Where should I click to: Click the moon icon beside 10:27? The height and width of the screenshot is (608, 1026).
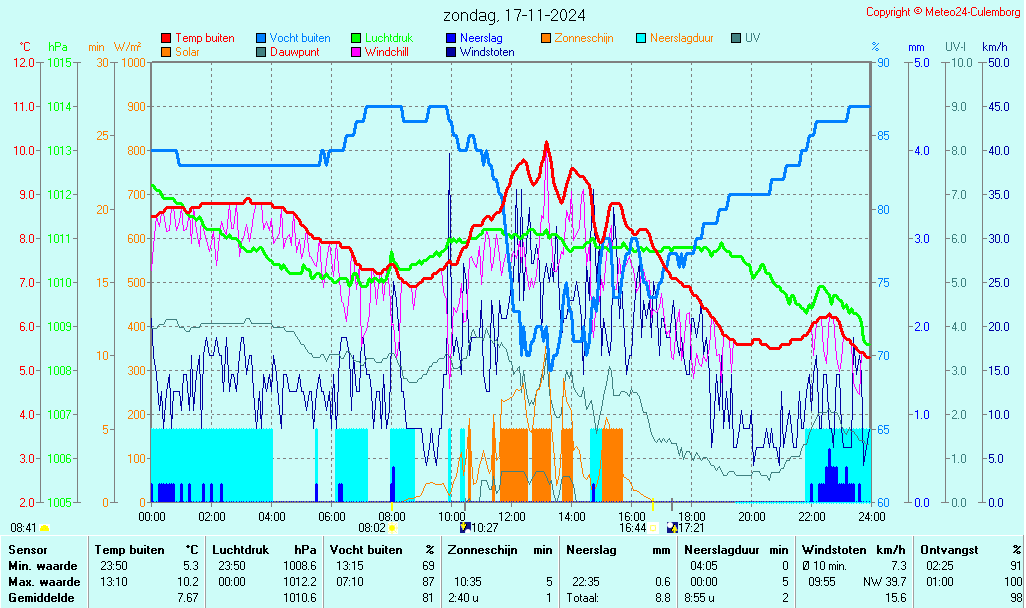(464, 527)
